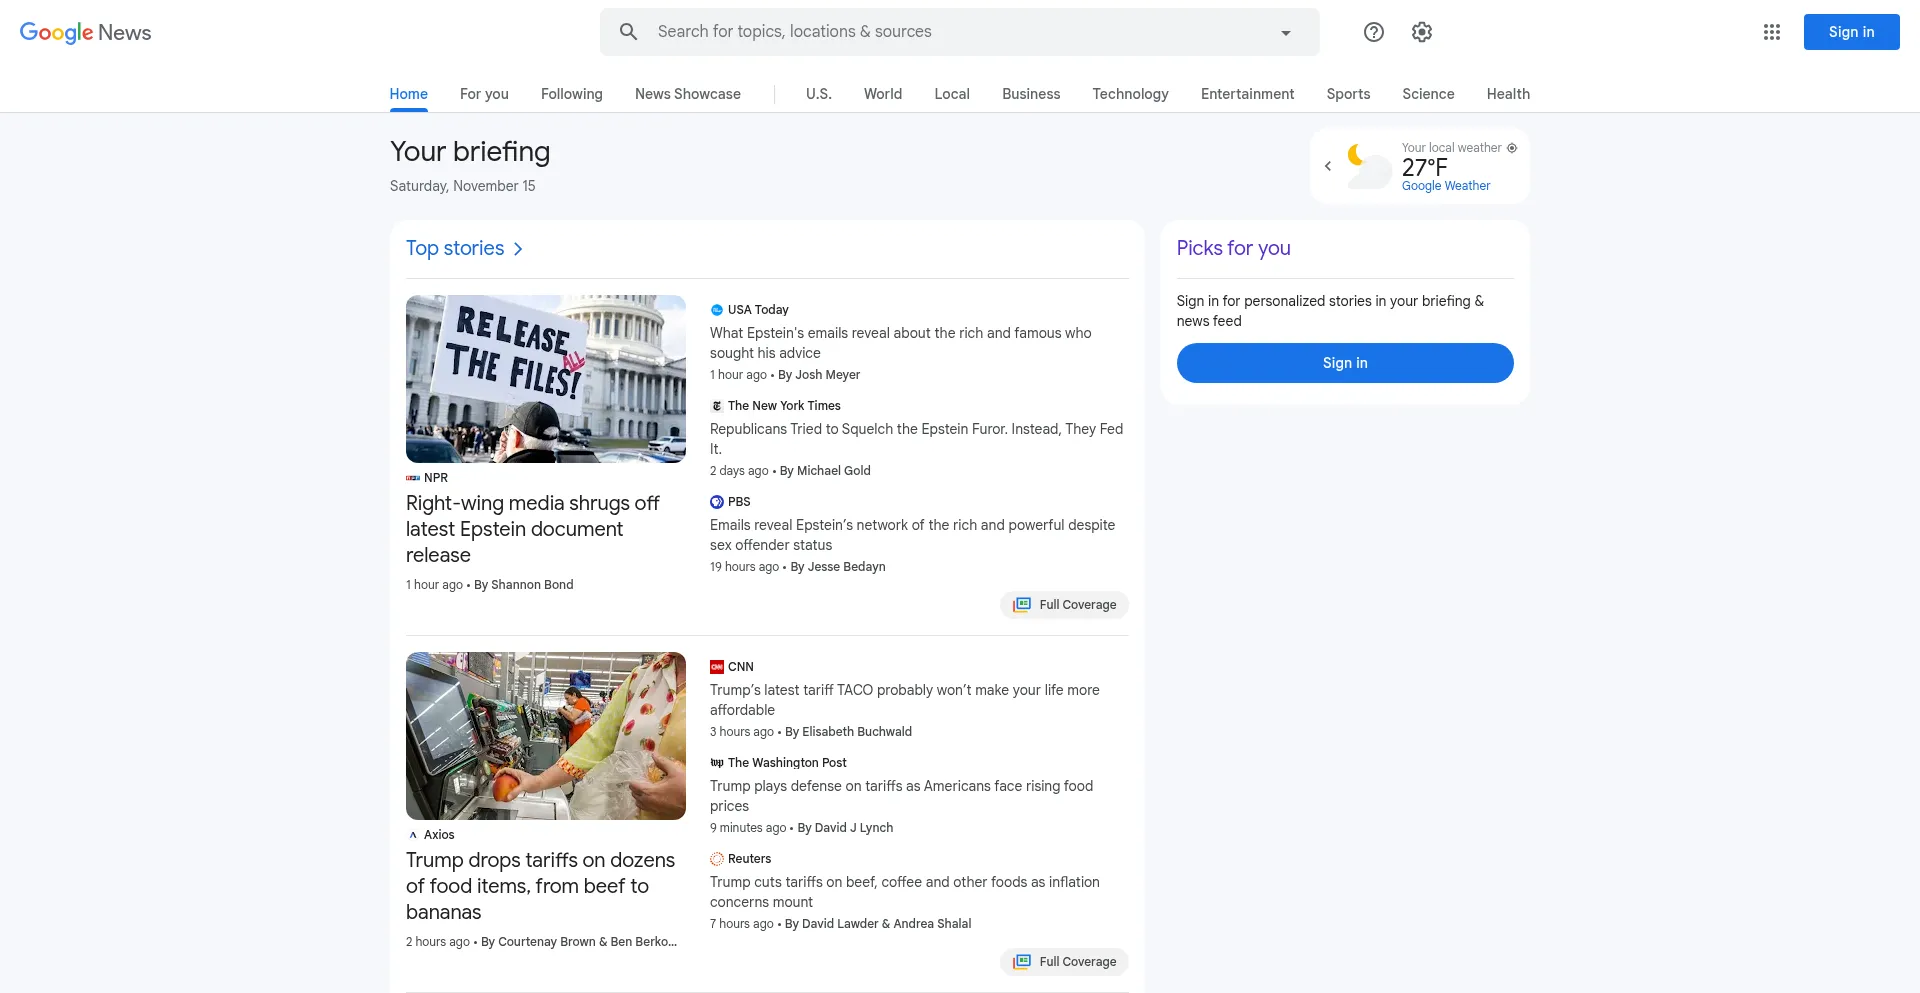Screen dimensions: 1920x993
Task: Click the Full Coverage button under Epstein stories
Action: pos(1064,605)
